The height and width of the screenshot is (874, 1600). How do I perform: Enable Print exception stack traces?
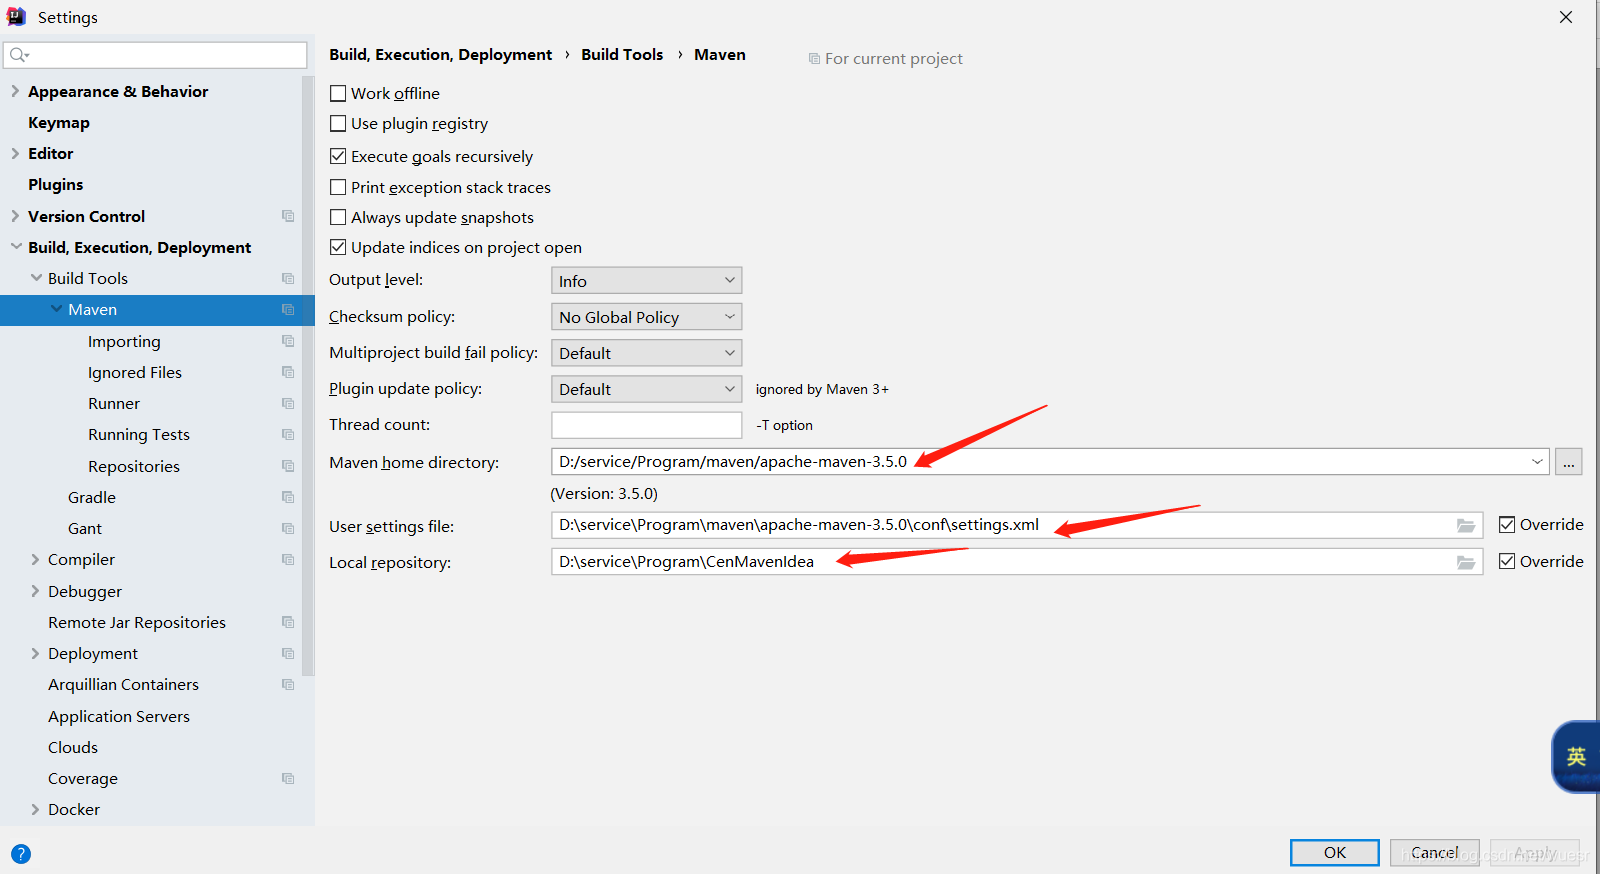tap(338, 187)
